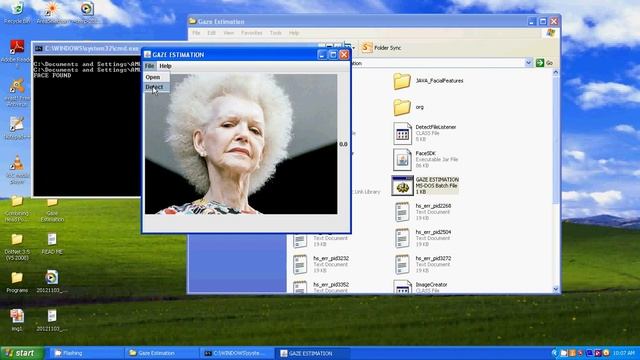Select the avast! Free Antivirus shortcut
640x360 pixels.
(17, 93)
